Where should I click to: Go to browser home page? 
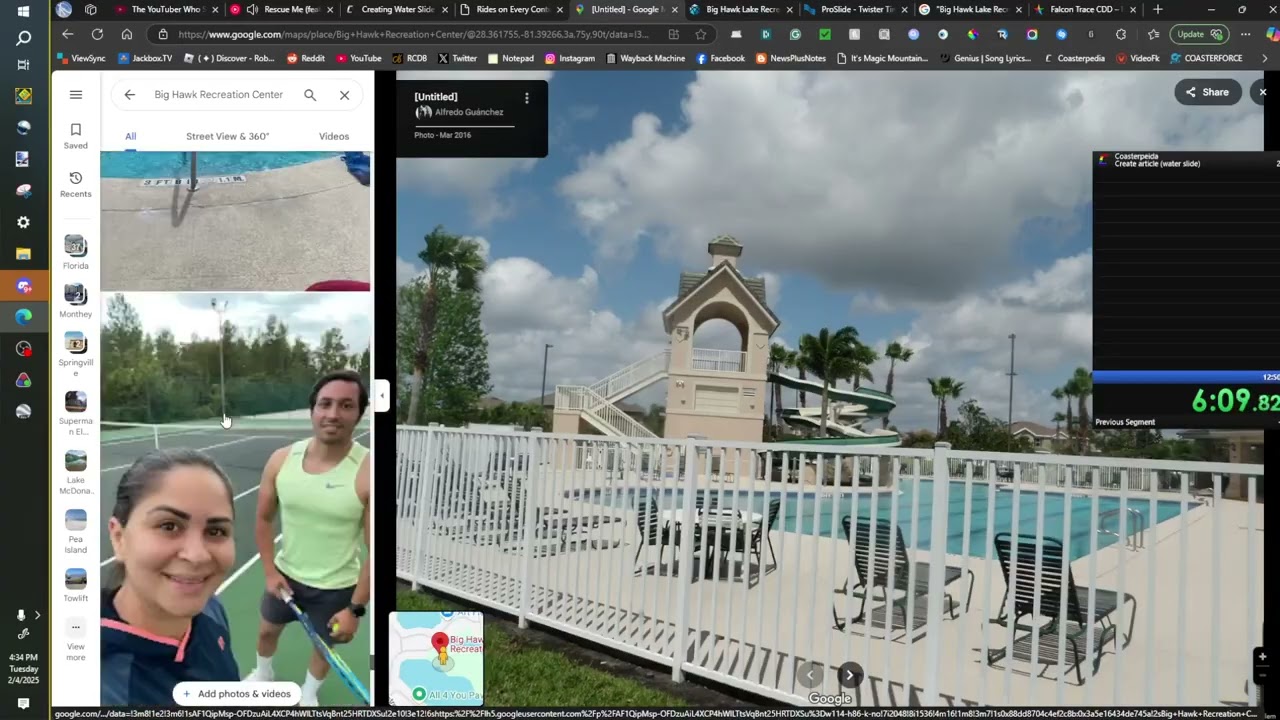(x=126, y=34)
